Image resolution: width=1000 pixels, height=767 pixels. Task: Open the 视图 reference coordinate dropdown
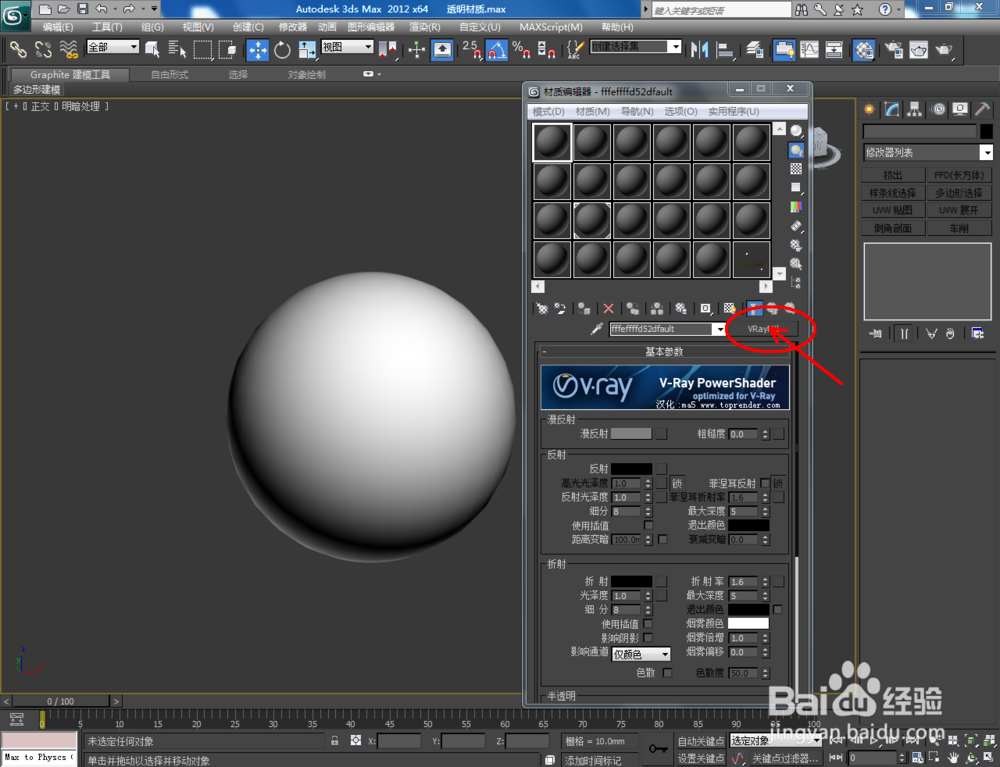[368, 47]
